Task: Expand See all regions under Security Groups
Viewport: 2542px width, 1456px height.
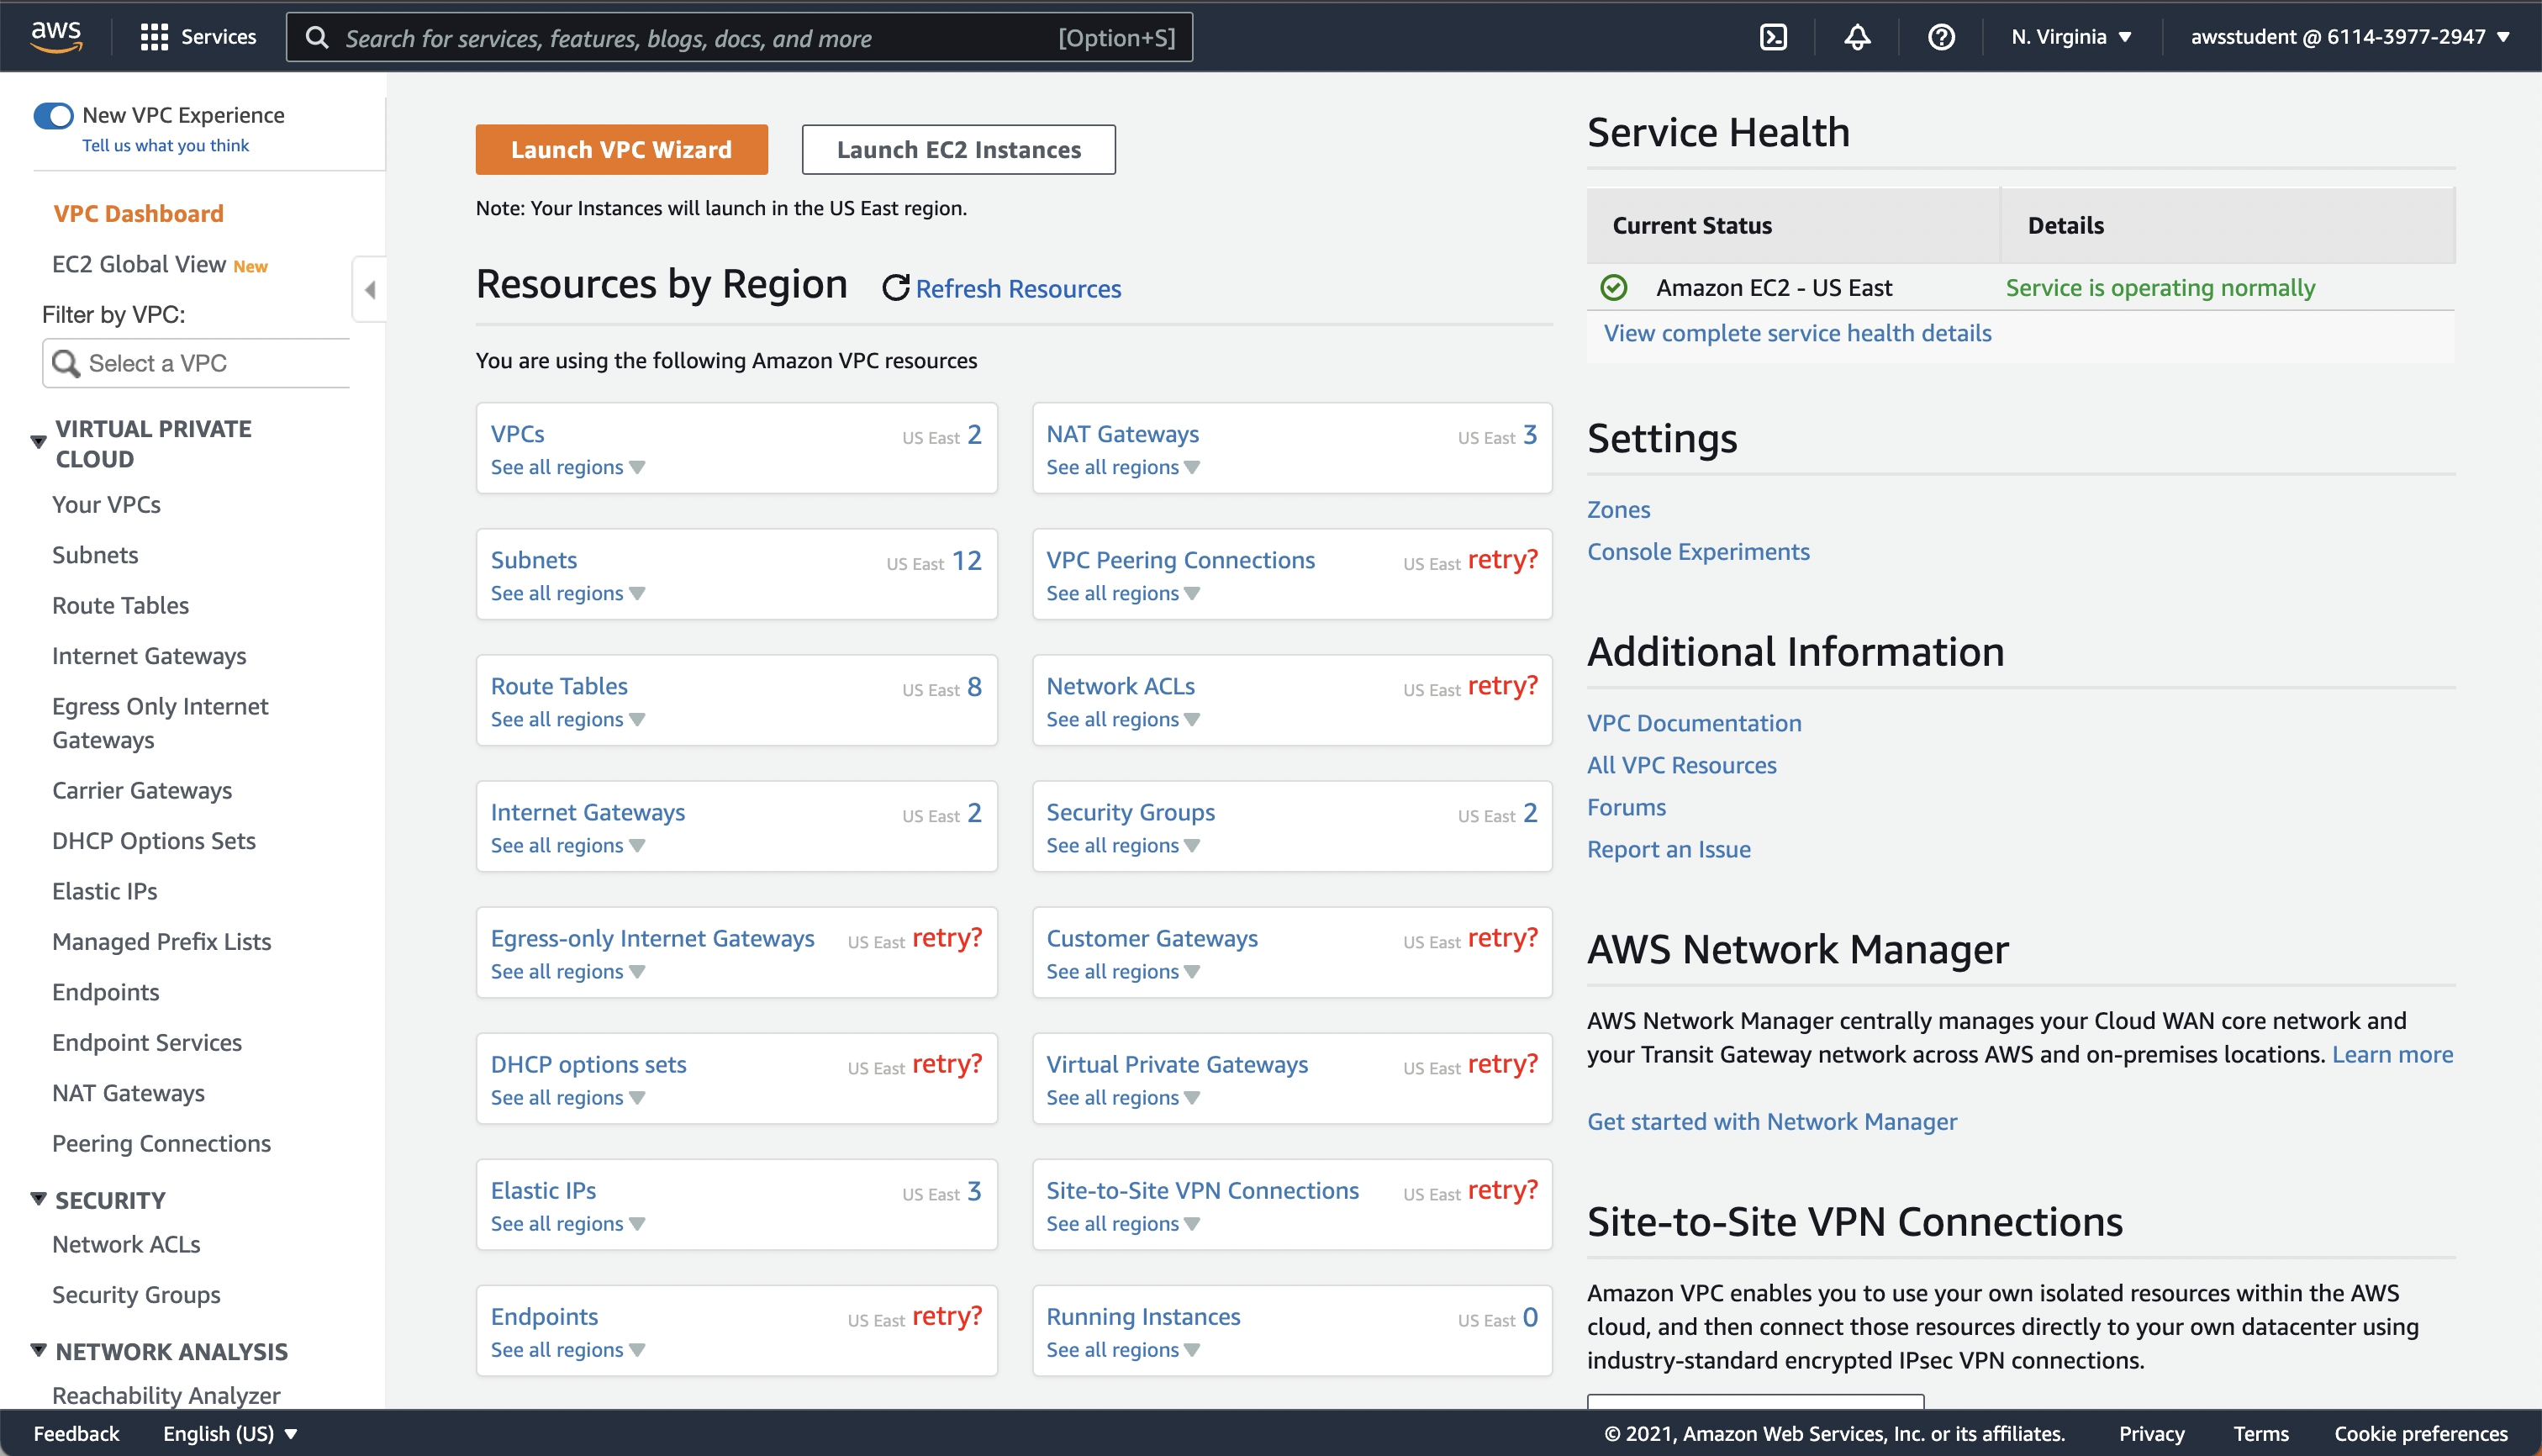Action: tap(1122, 845)
